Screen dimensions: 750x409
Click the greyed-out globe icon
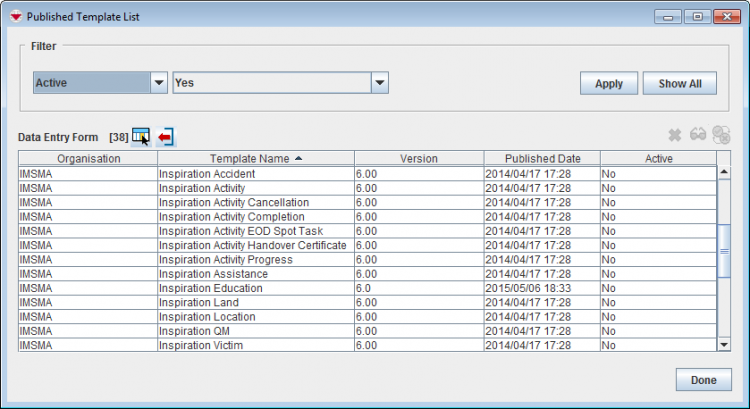pyautogui.click(x=720, y=135)
